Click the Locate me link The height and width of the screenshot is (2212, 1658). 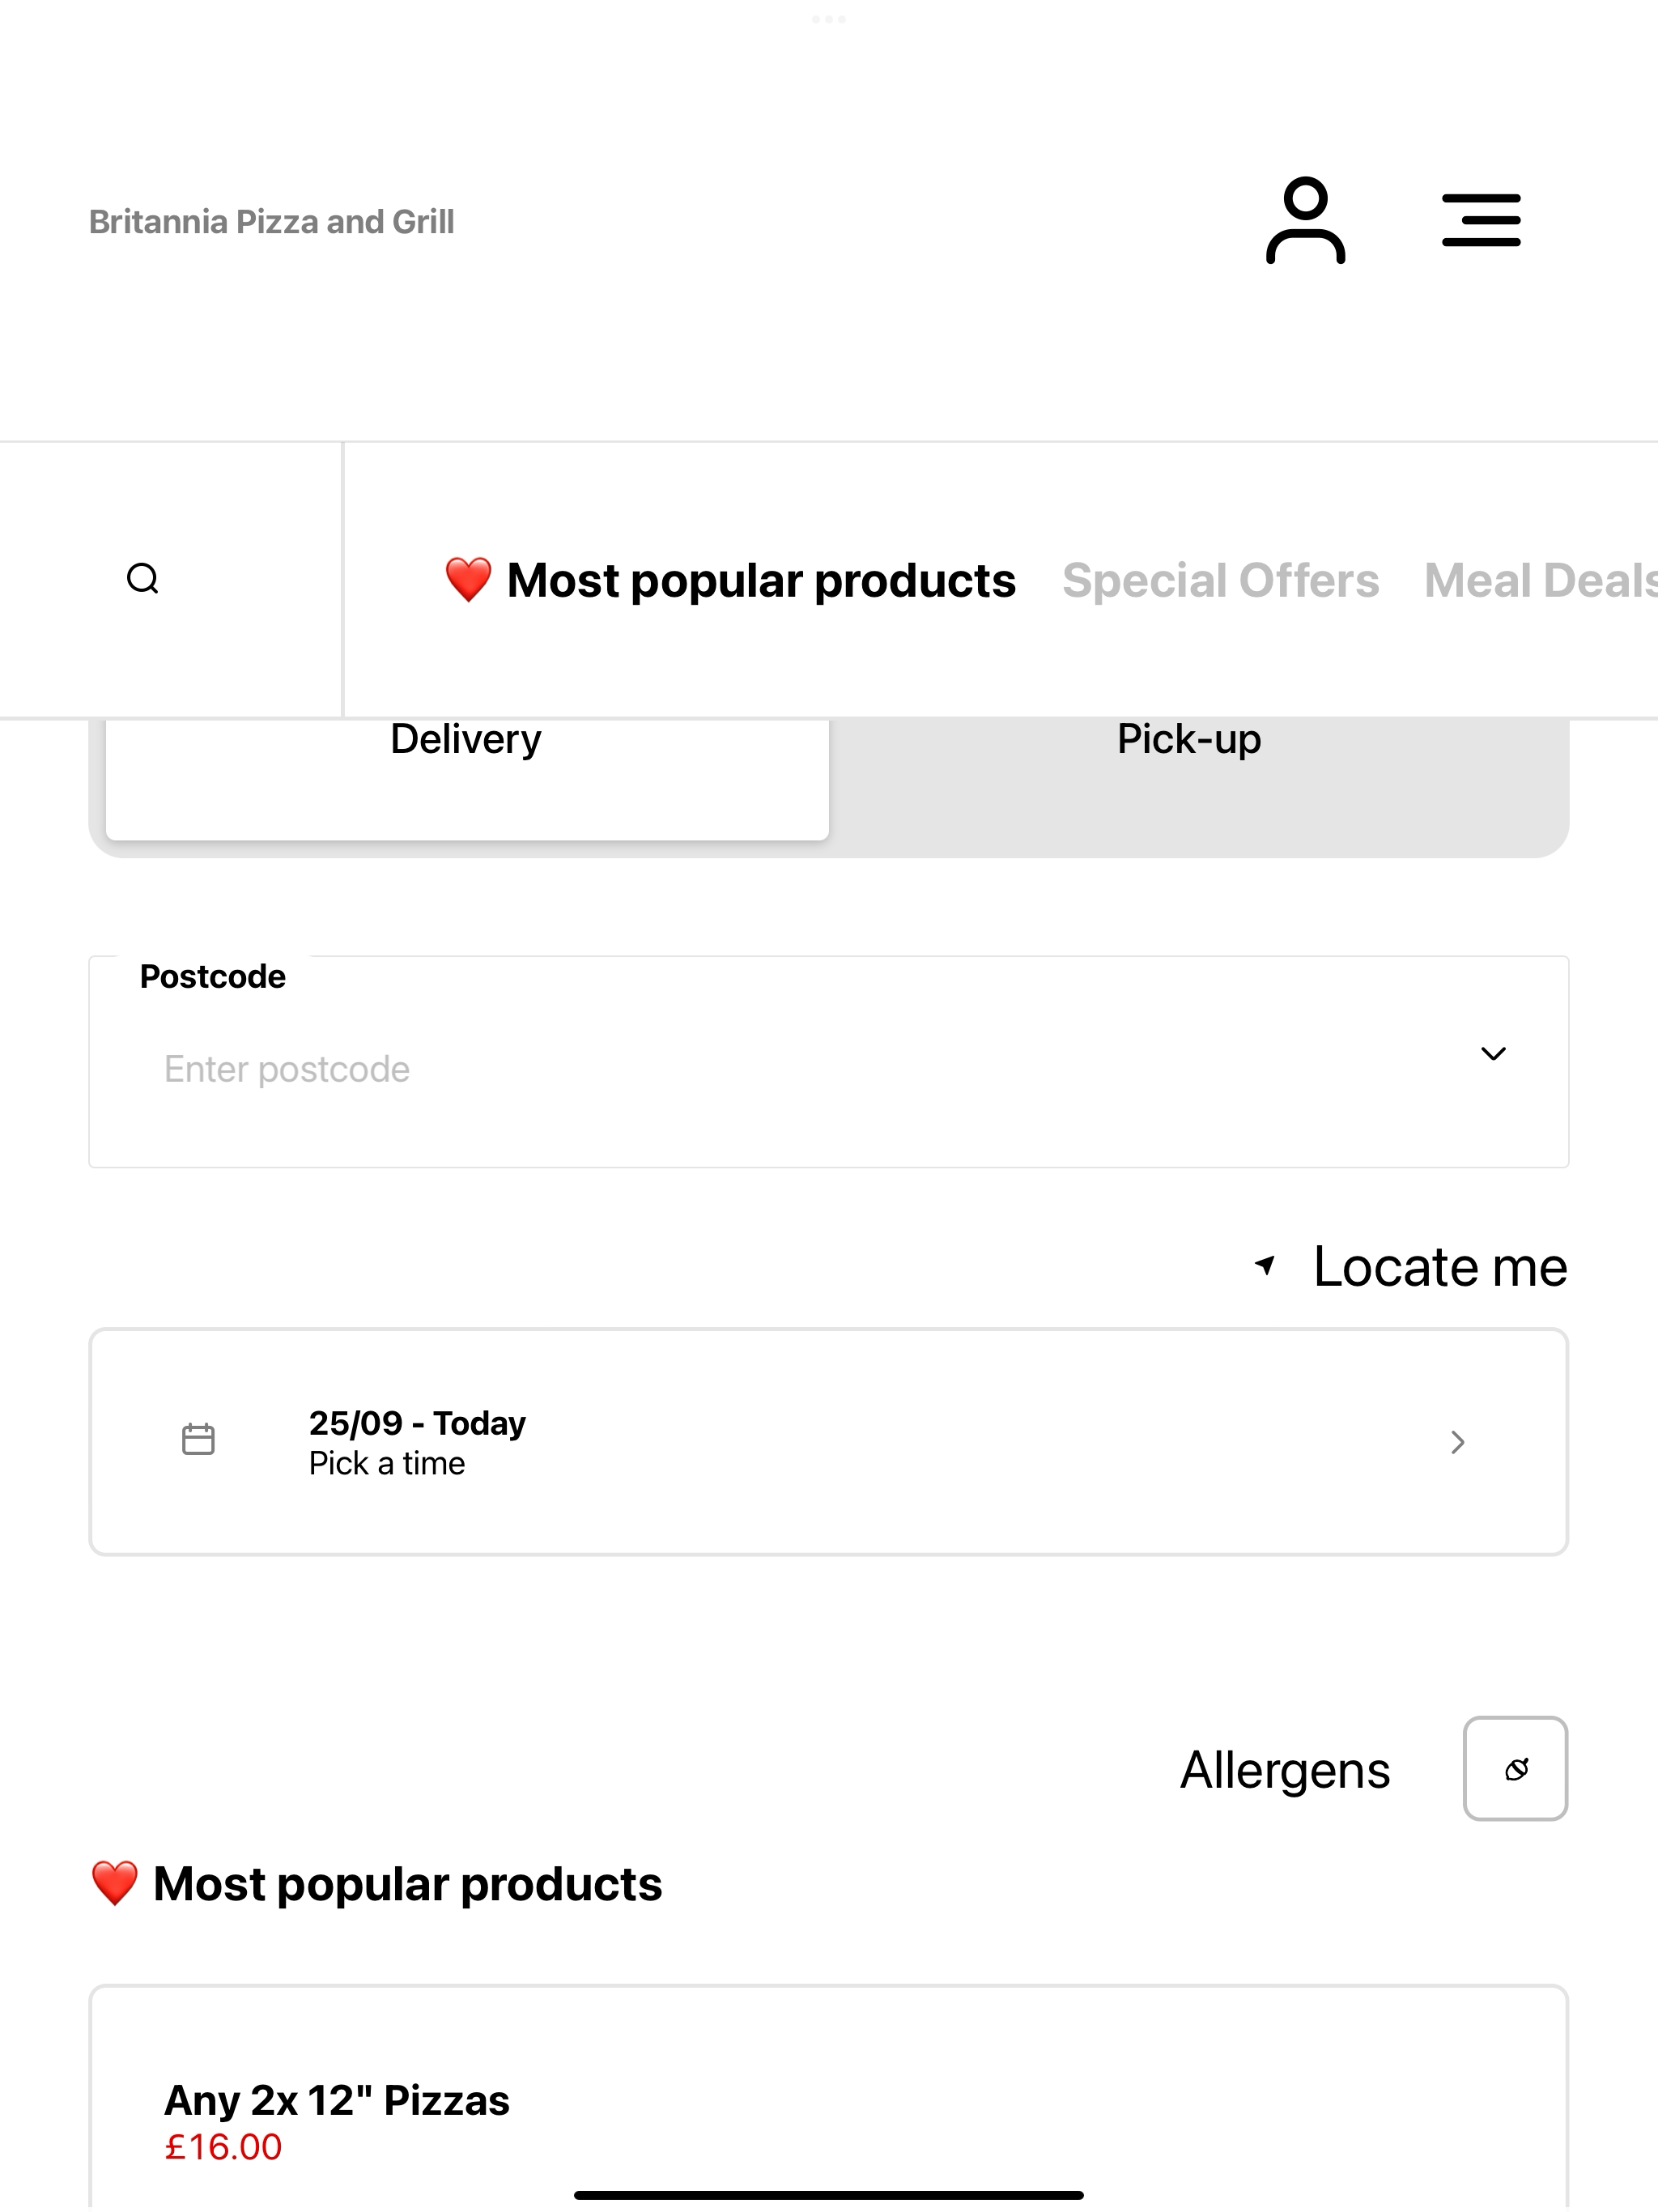[x=1440, y=1266]
